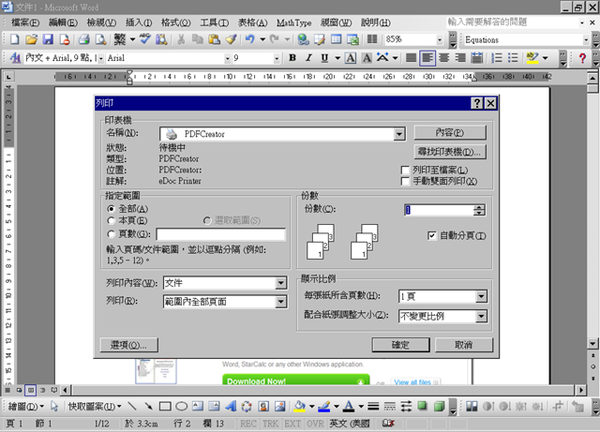Toggle Italic formatting button
Viewport: 600px width, 432px height.
tap(308, 58)
